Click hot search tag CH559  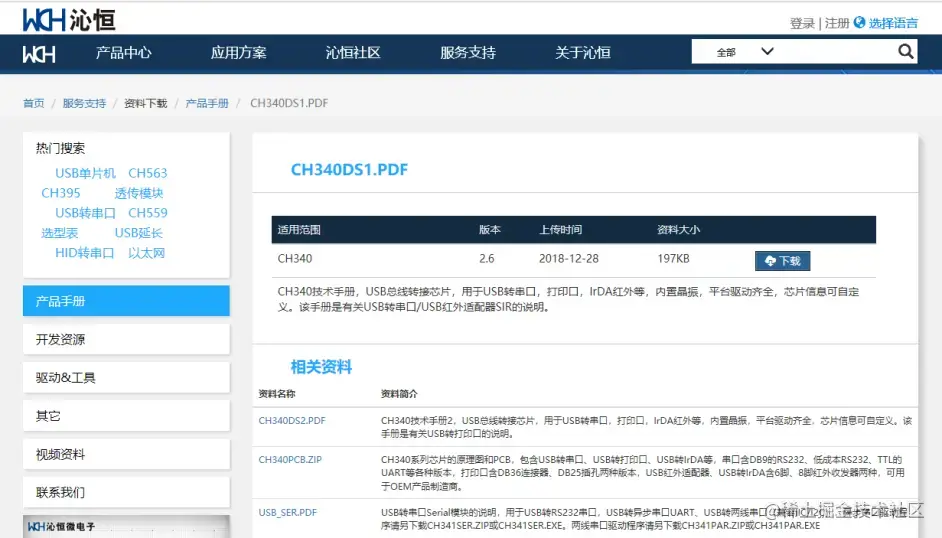point(148,213)
